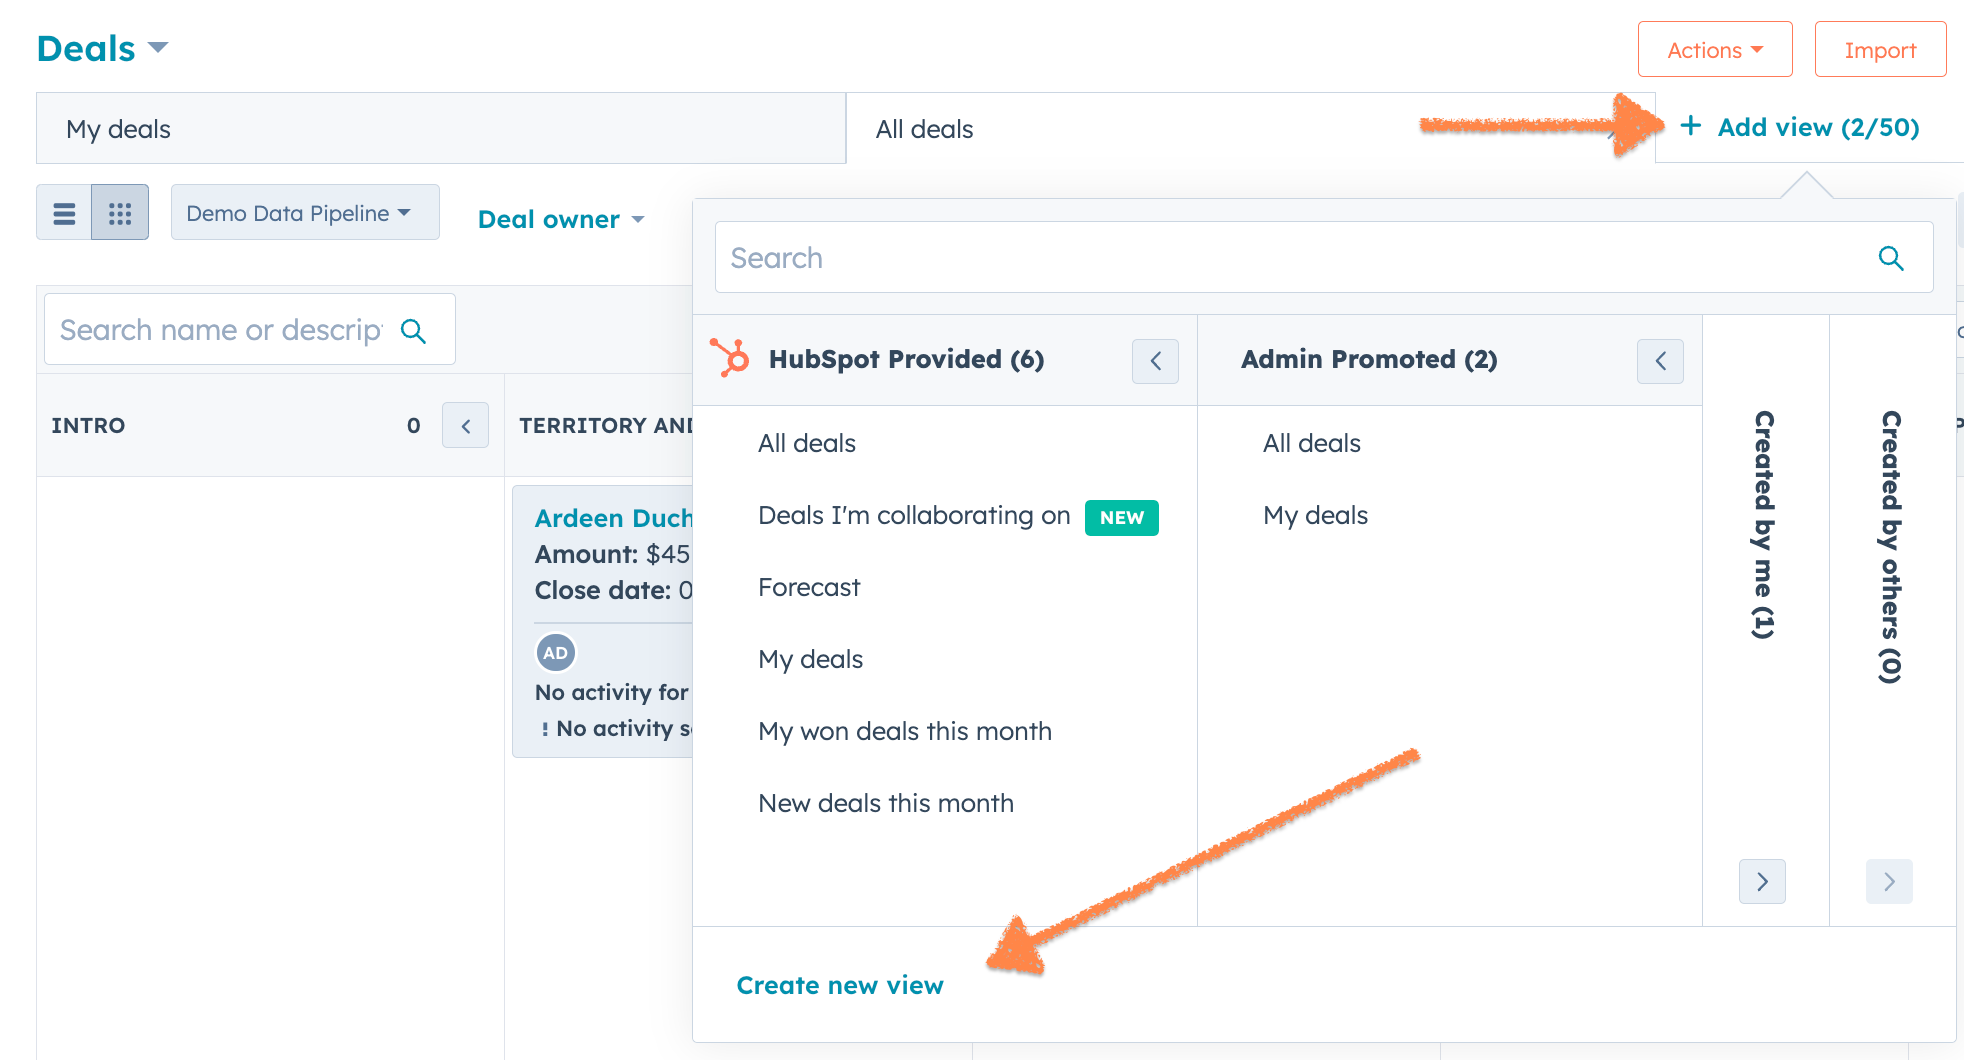Viewport: 1964px width, 1060px height.
Task: Click the Import button
Action: (x=1880, y=50)
